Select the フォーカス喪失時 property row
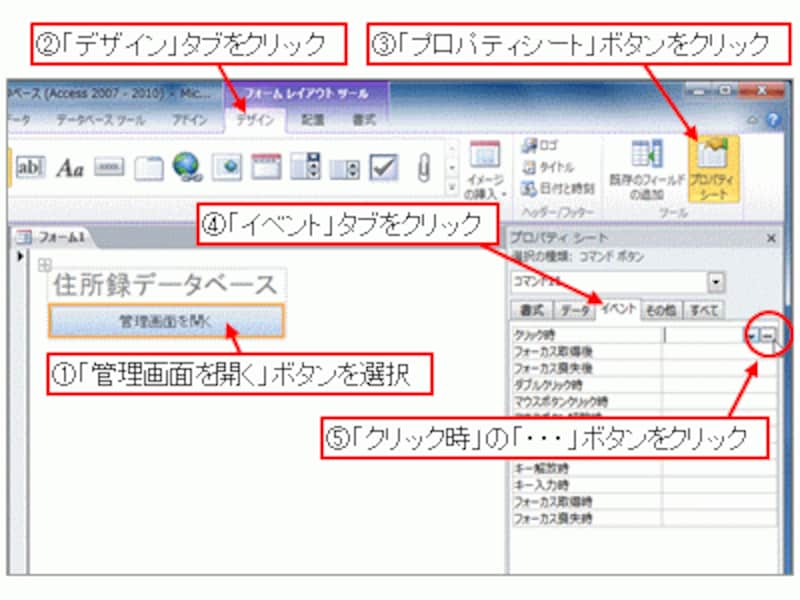Screen dimensions: 800x600 click(644, 518)
